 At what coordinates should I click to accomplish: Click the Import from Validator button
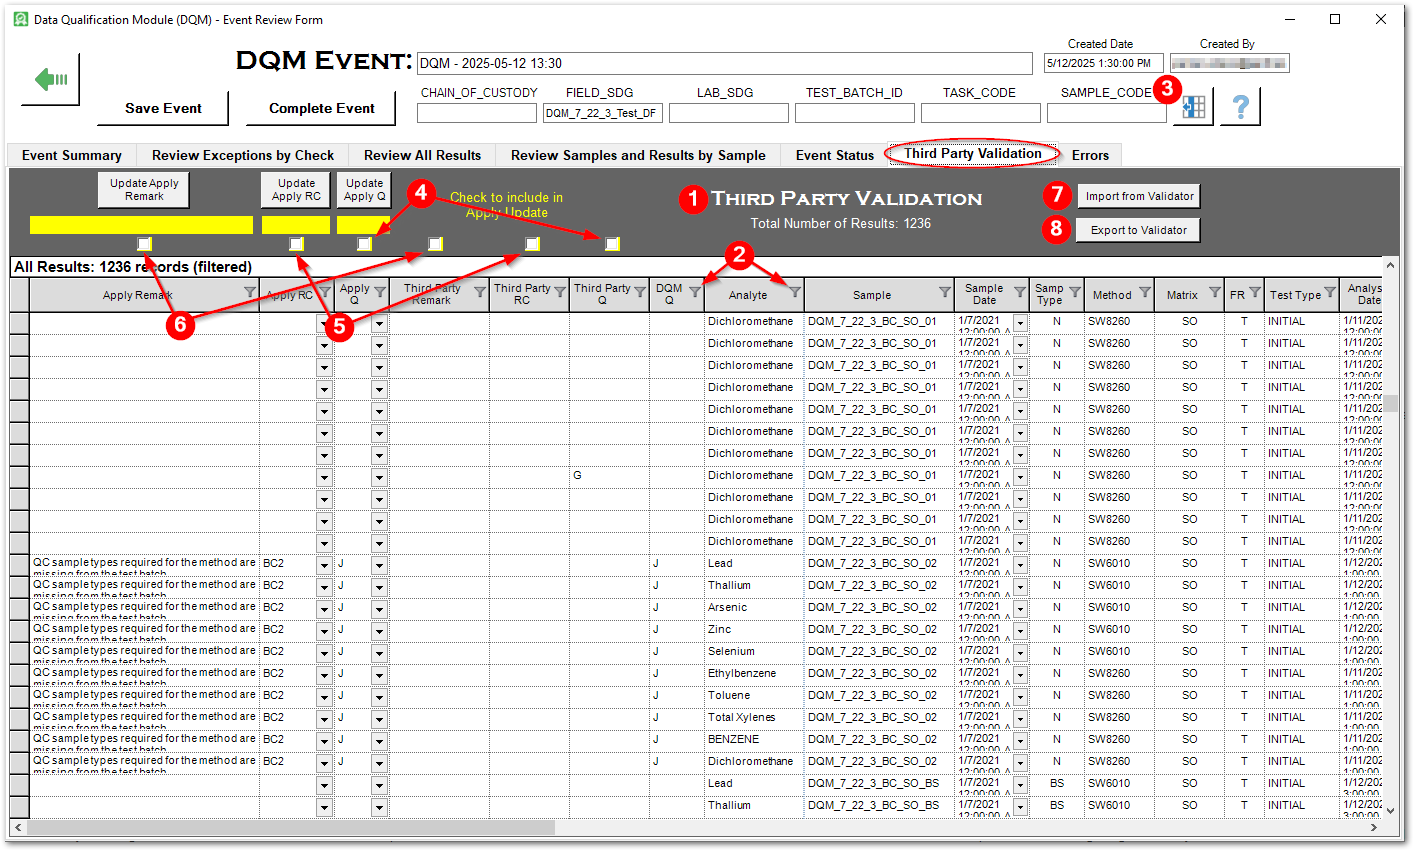click(x=1138, y=196)
